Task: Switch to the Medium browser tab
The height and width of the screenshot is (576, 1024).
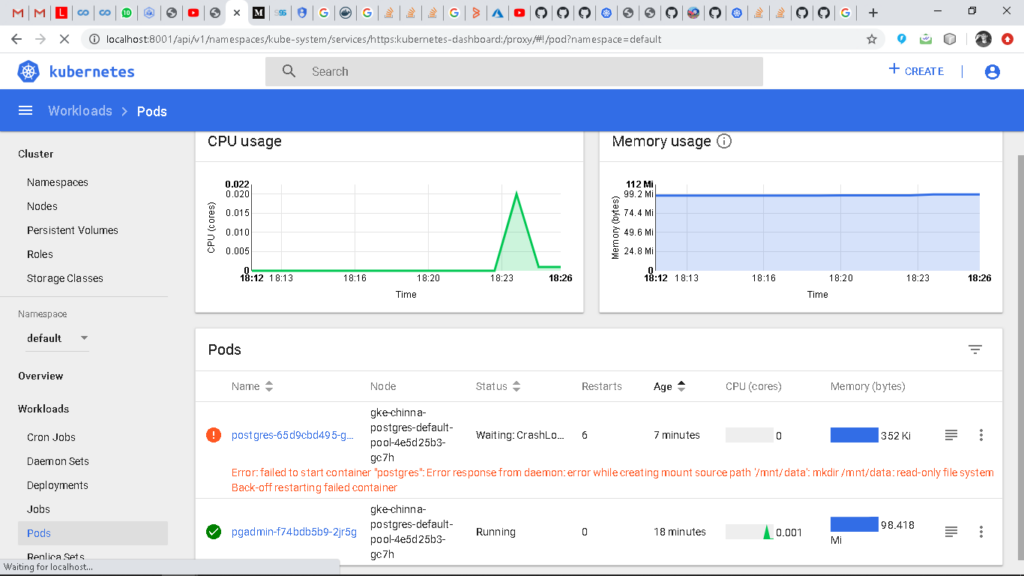Action: click(259, 12)
